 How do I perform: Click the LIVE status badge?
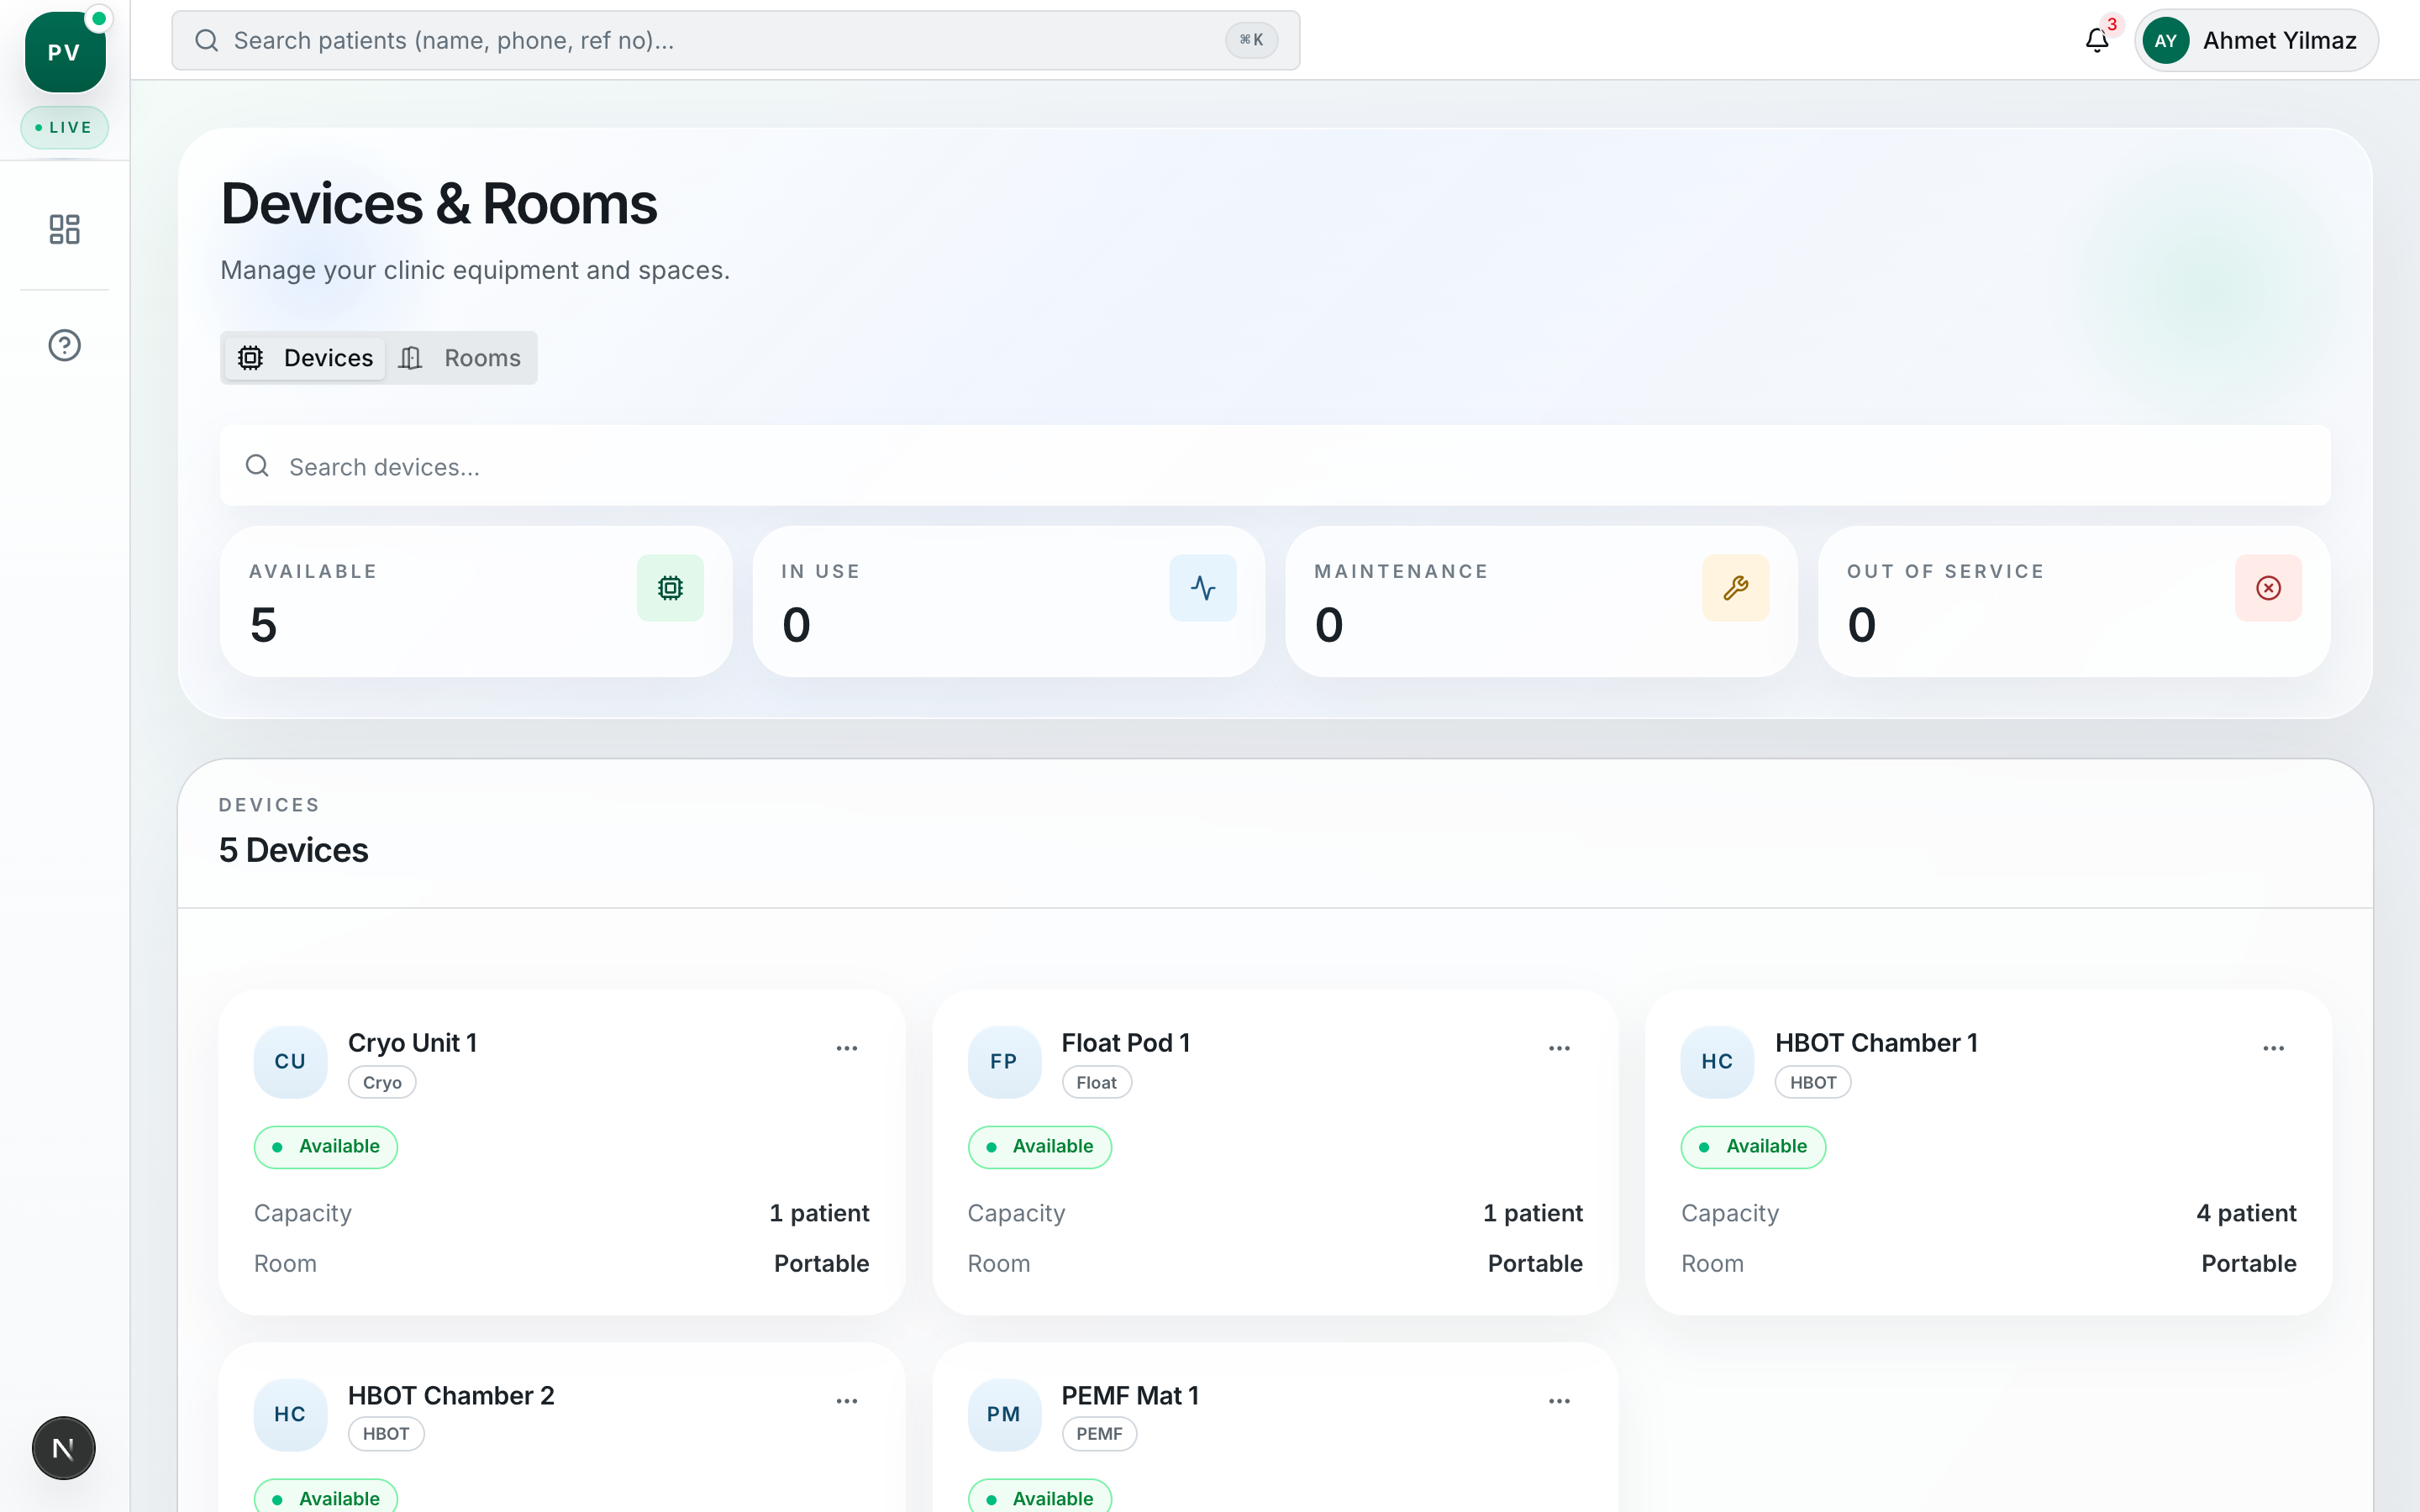point(64,128)
